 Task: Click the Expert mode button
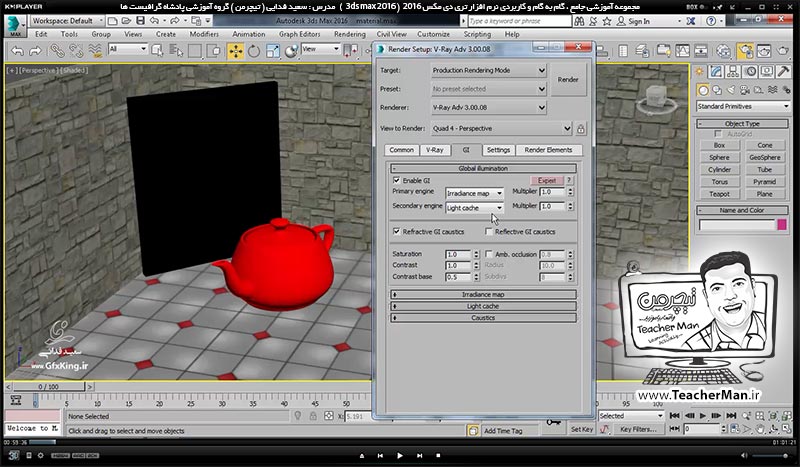click(546, 180)
